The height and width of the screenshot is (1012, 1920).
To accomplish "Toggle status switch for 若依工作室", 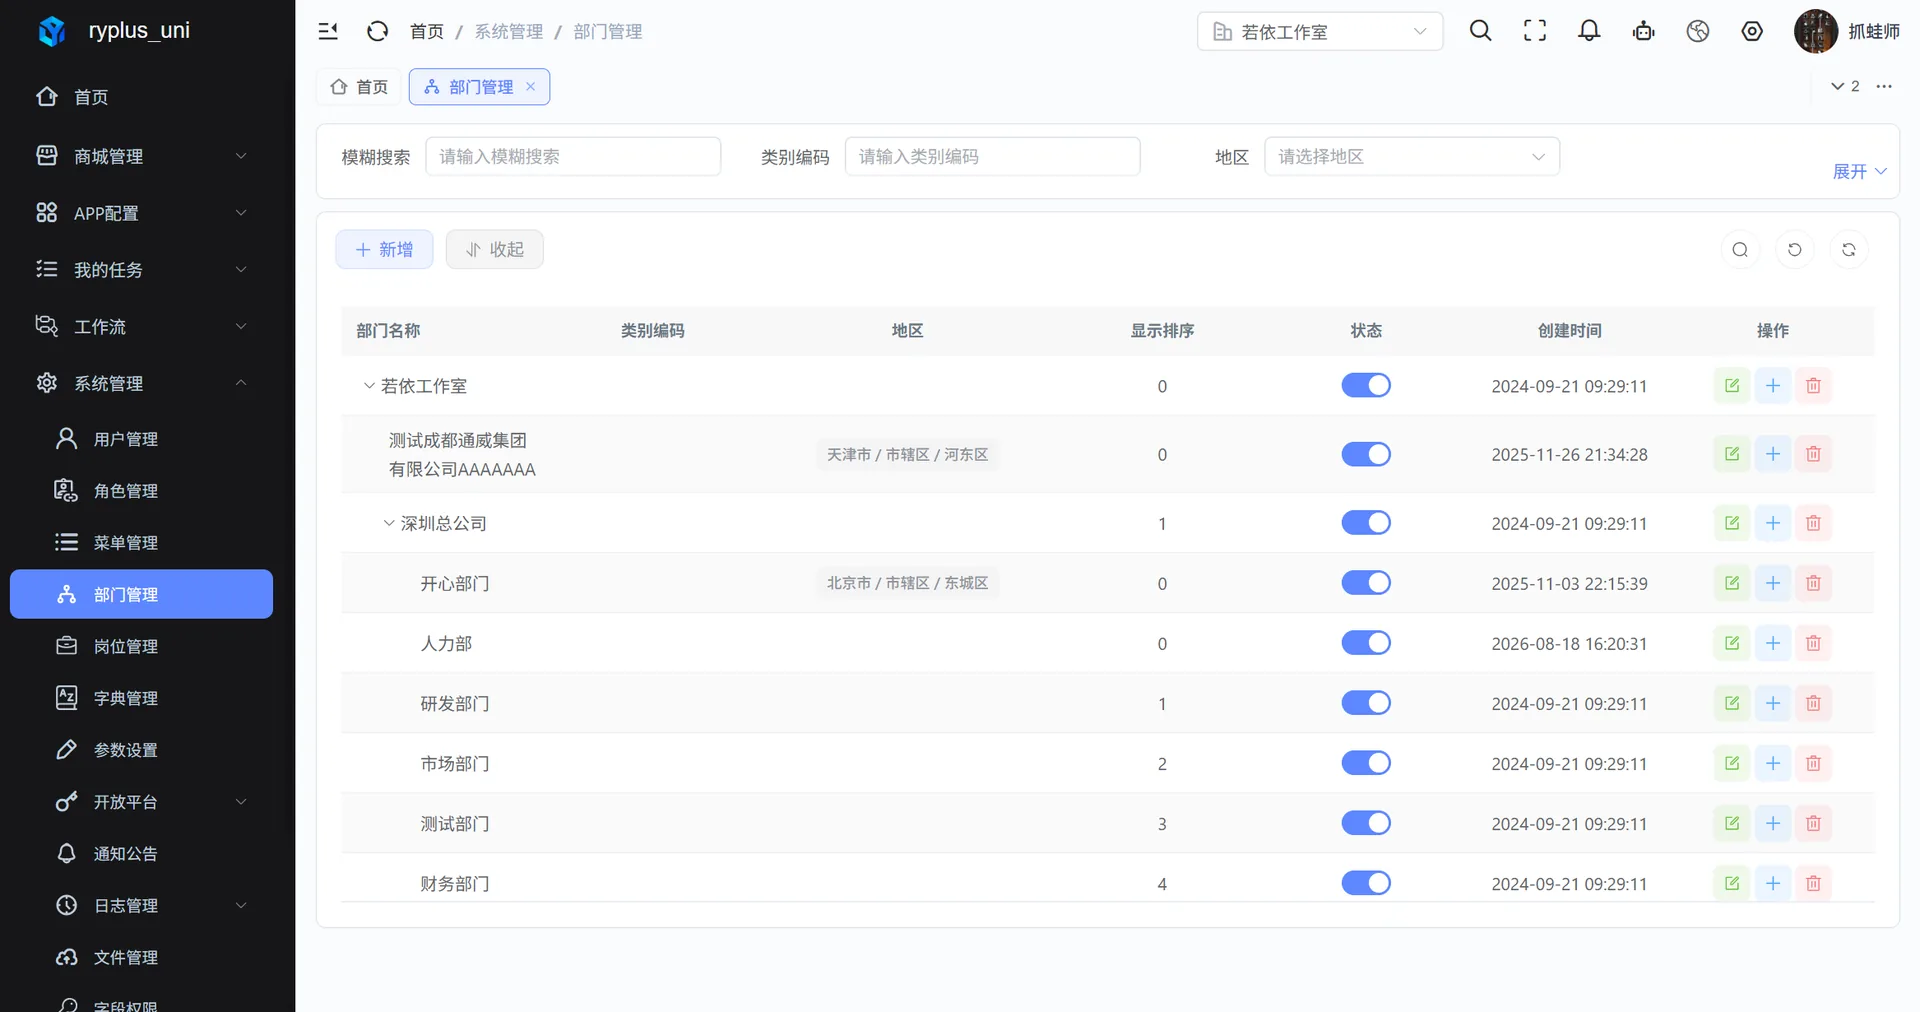I will (x=1366, y=385).
